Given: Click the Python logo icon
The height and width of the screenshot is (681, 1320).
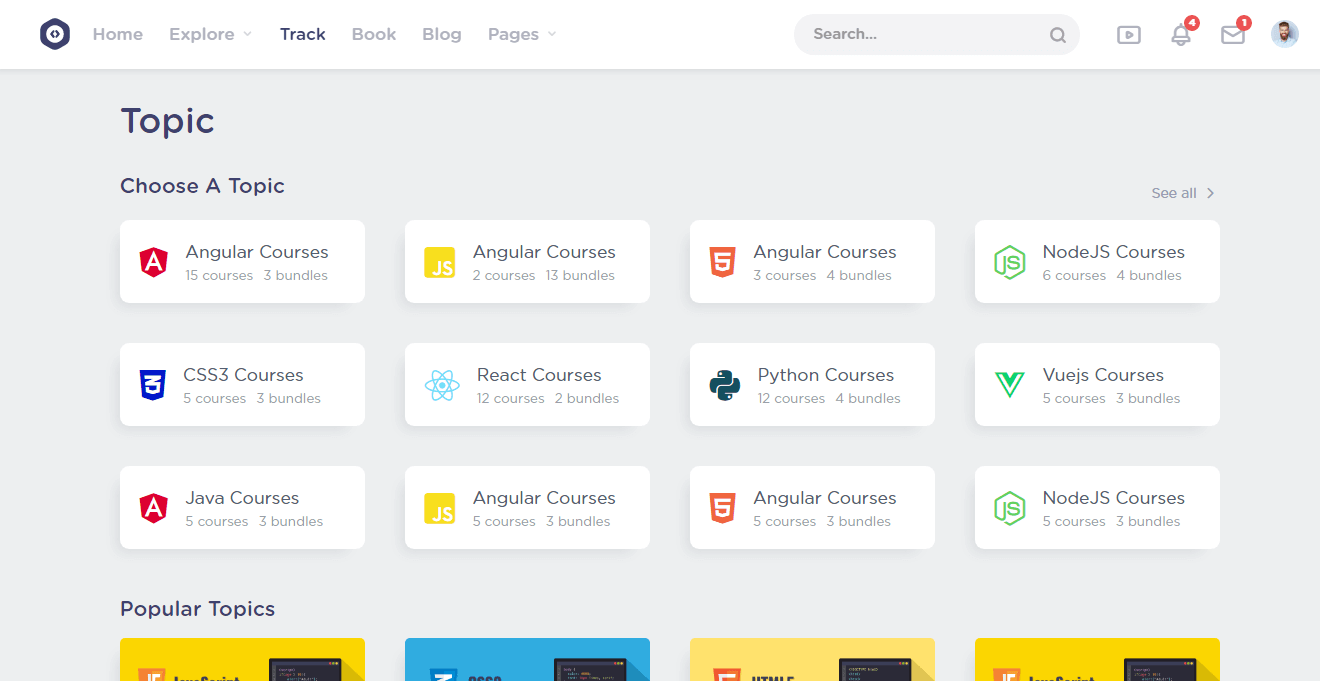Looking at the screenshot, I should click(725, 385).
